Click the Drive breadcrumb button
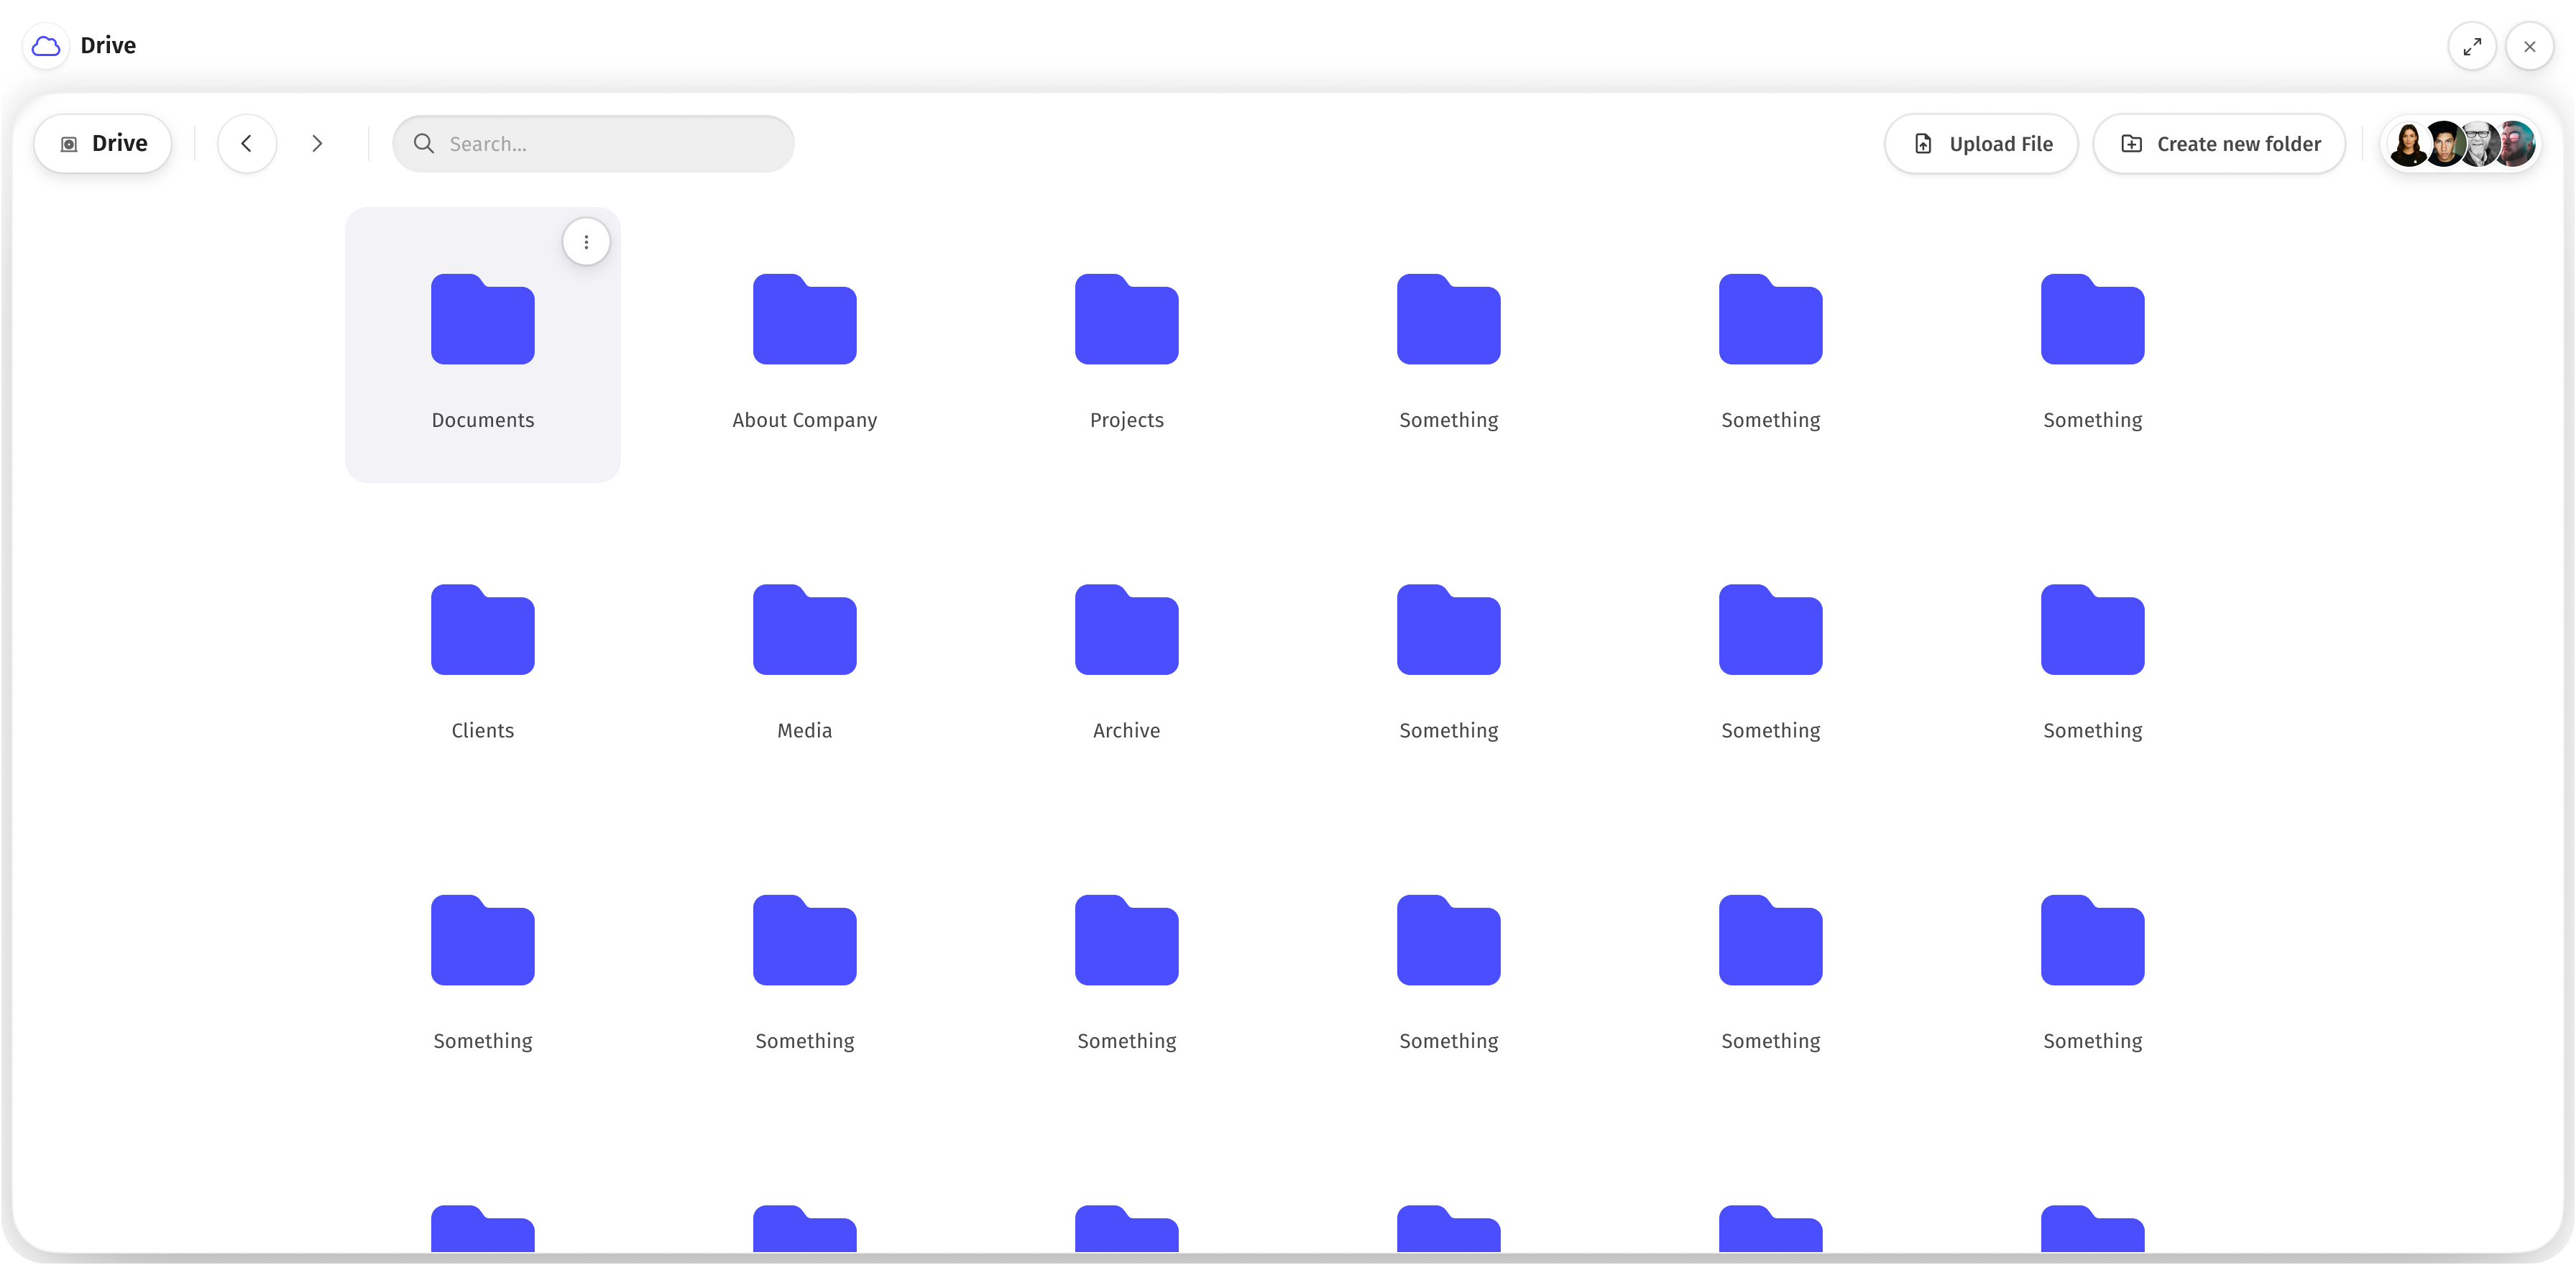 pyautogui.click(x=103, y=144)
